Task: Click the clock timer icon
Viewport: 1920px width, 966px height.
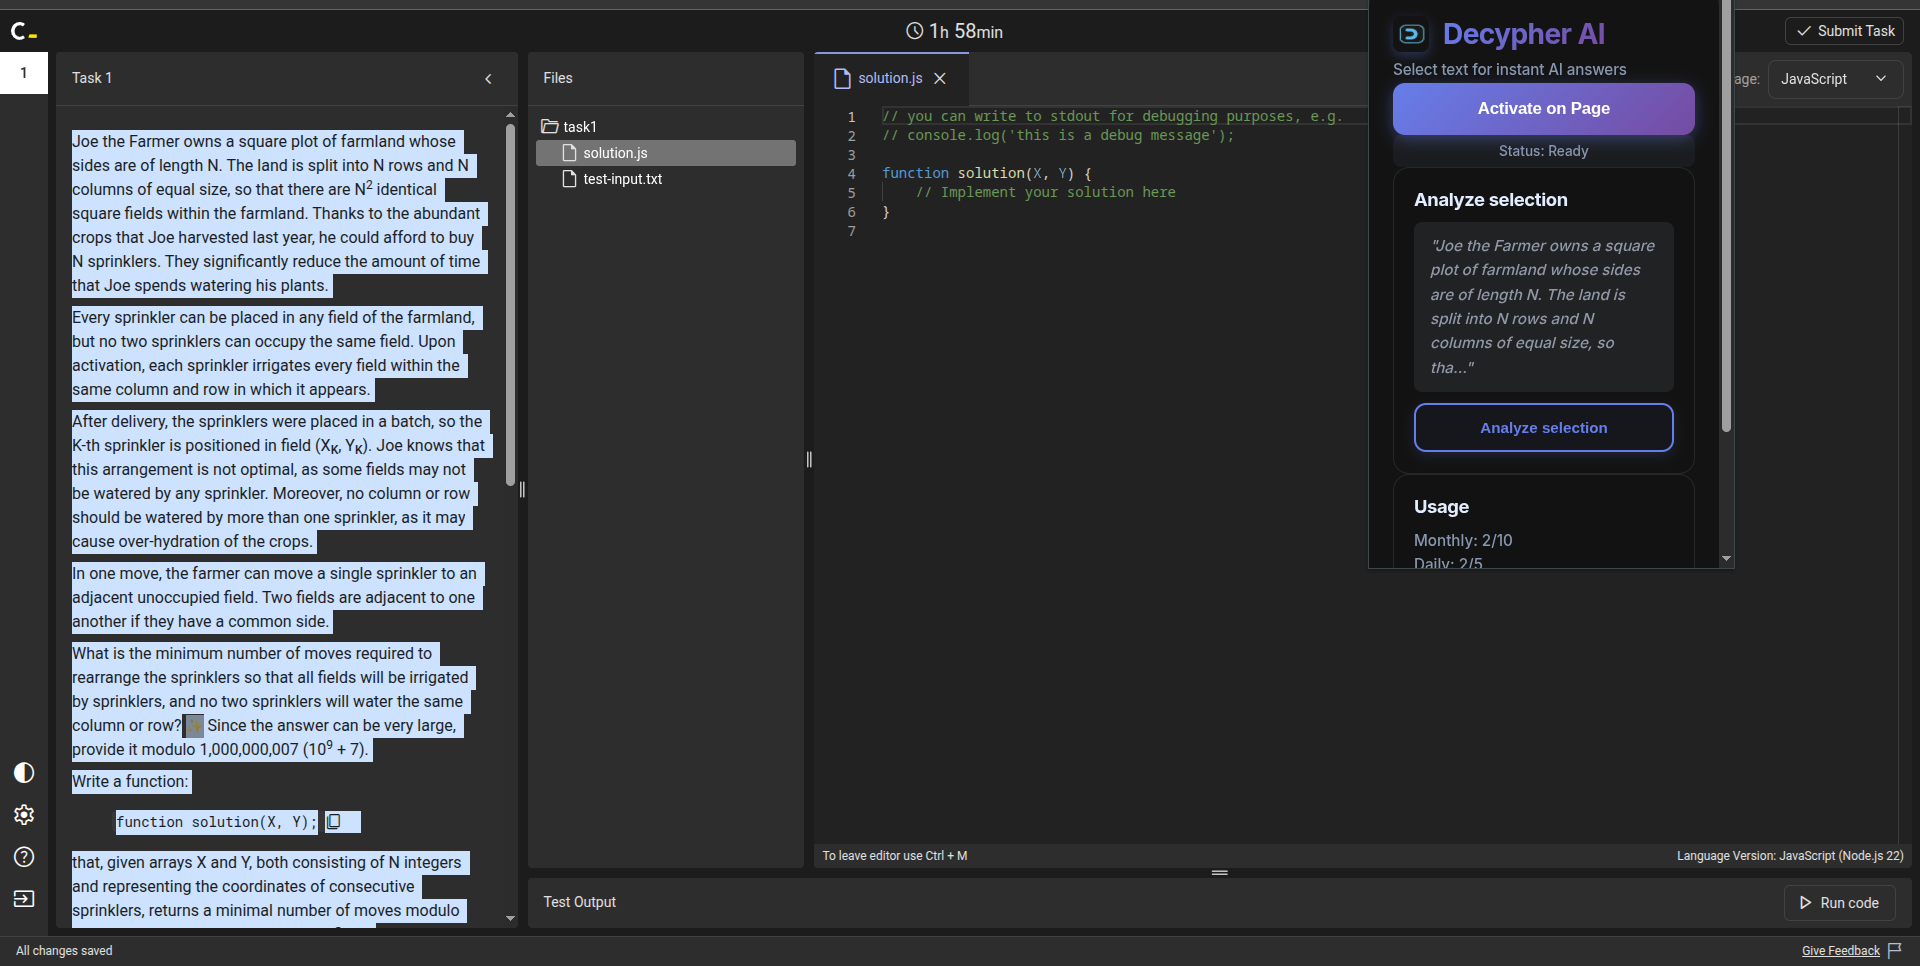Action: (x=914, y=31)
